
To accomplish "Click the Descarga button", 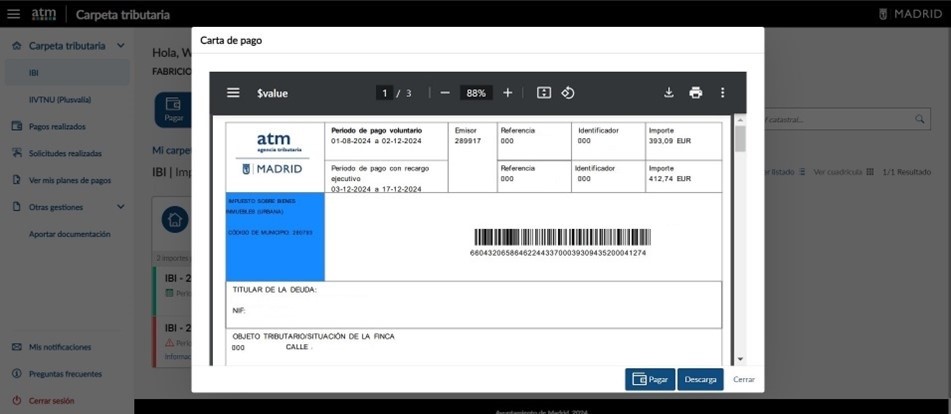I will [700, 380].
